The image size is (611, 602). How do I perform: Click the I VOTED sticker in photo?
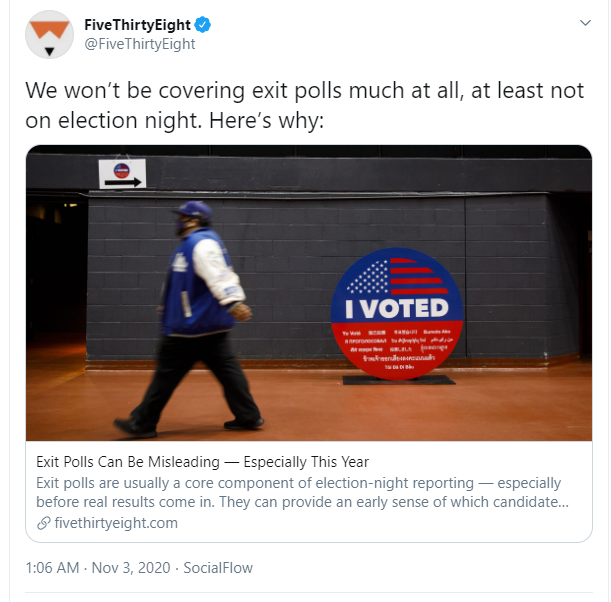pos(397,314)
